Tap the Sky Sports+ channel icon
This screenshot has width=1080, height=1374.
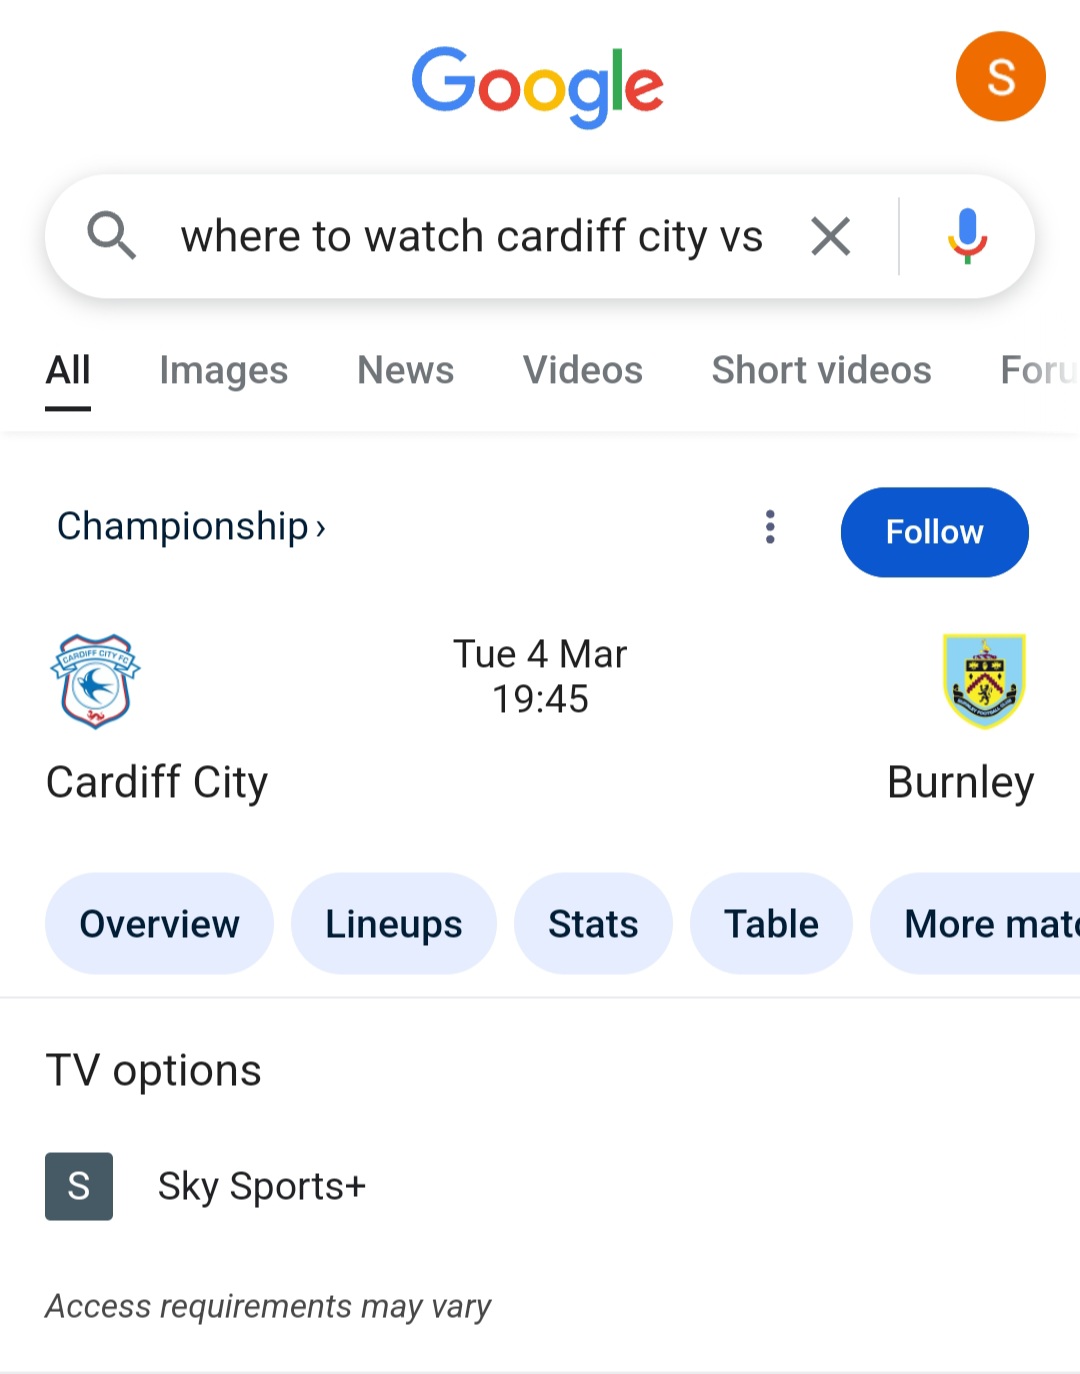(79, 1186)
